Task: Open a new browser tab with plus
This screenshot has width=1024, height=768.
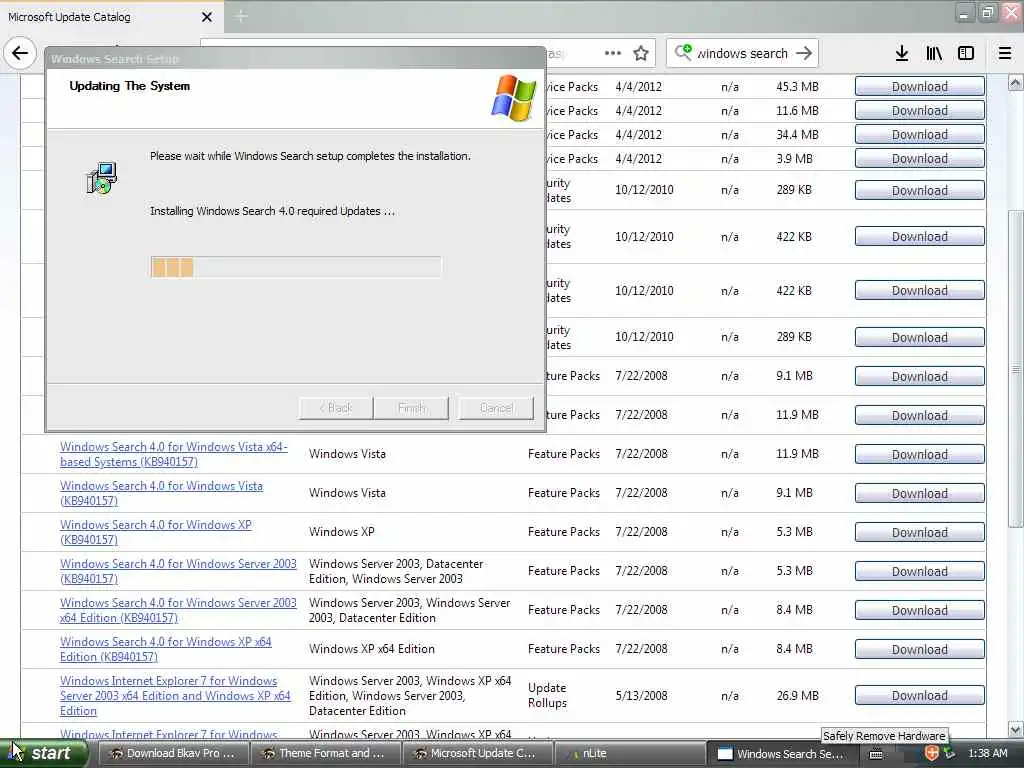Action: [241, 16]
